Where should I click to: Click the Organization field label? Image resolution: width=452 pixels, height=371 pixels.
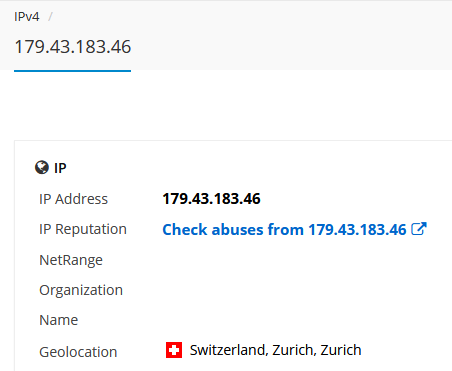[x=81, y=290]
